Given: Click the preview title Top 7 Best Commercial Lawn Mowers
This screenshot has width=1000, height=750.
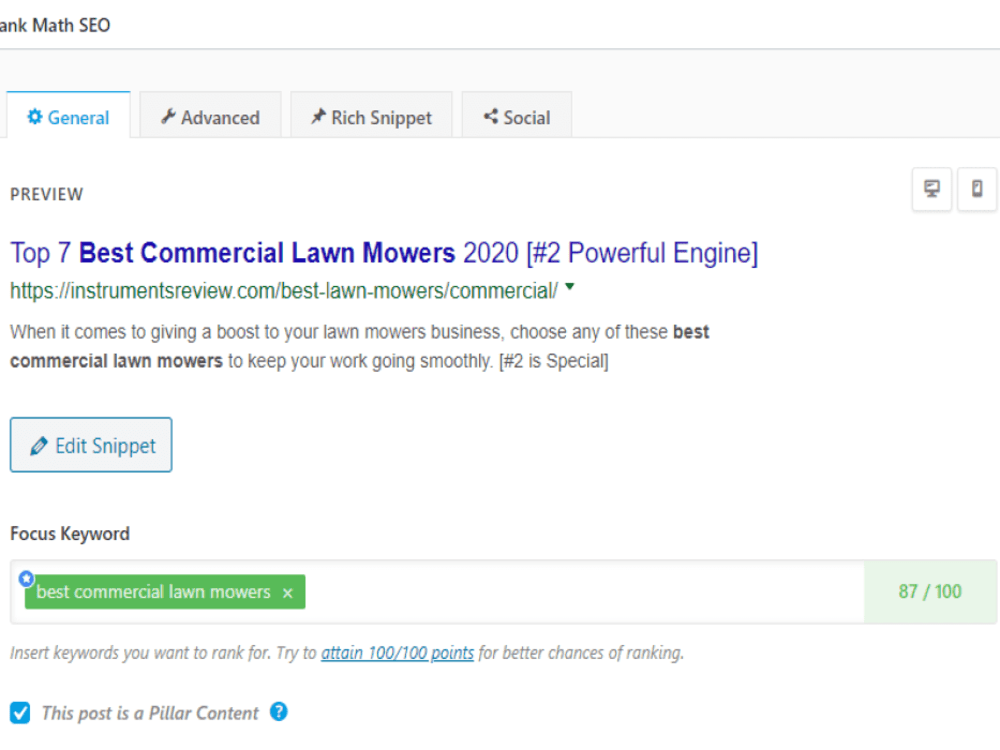Looking at the screenshot, I should point(384,253).
